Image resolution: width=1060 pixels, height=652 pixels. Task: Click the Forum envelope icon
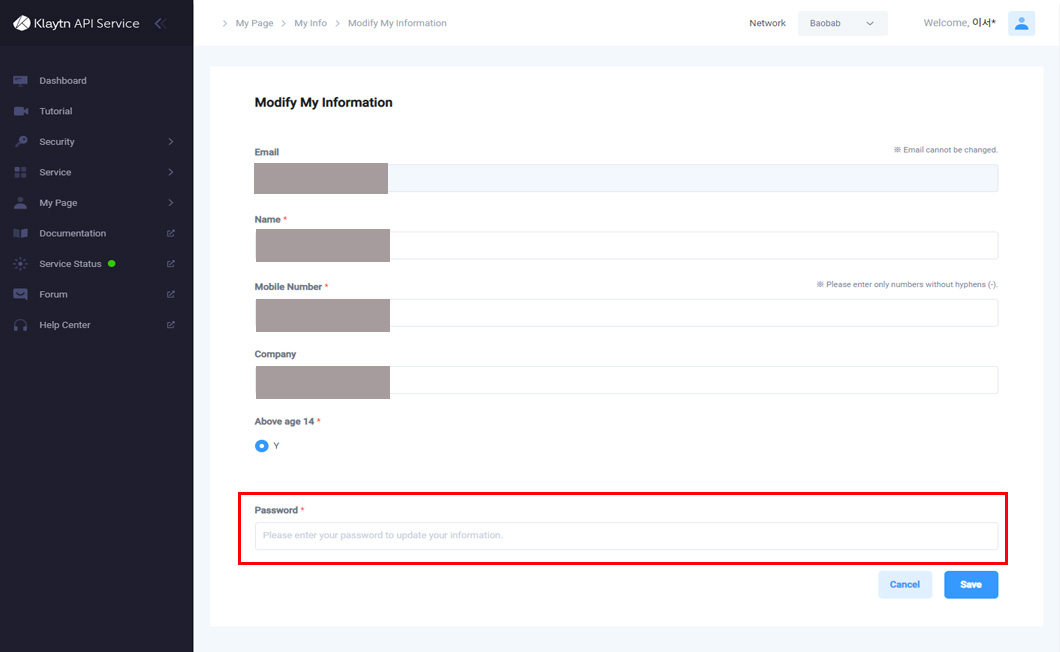click(x=20, y=294)
